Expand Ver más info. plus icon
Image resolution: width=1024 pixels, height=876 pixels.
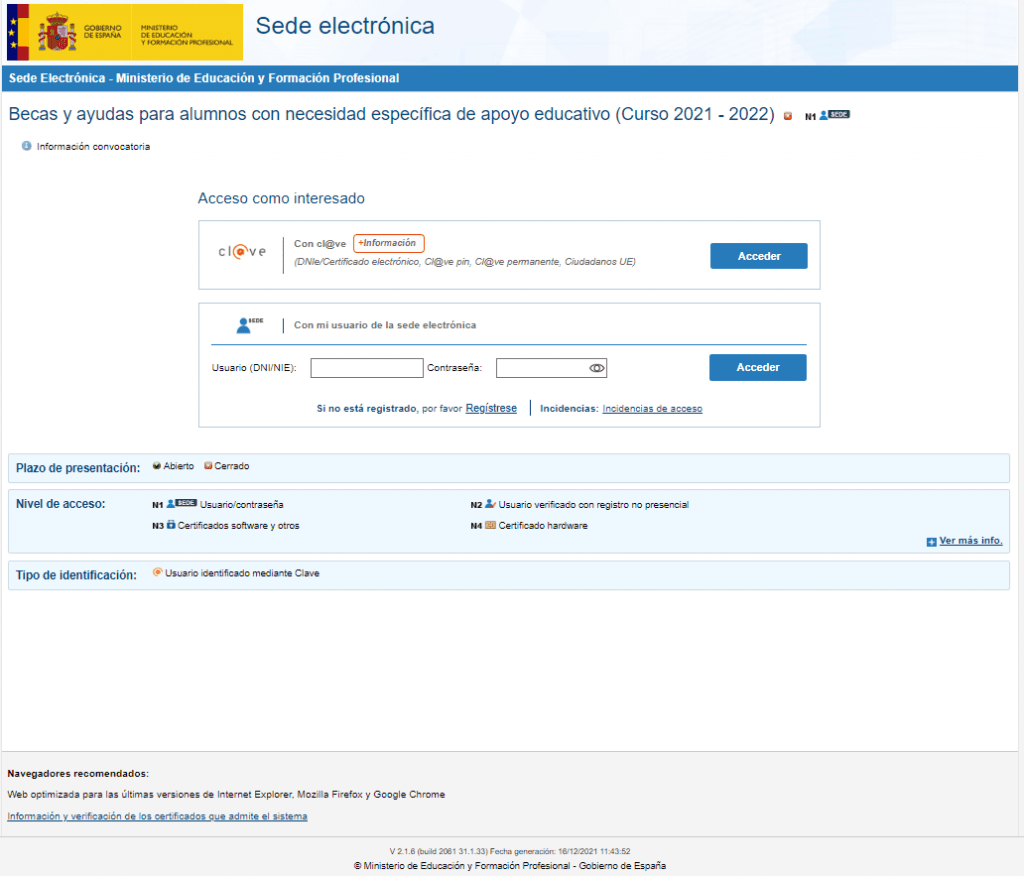coord(931,542)
